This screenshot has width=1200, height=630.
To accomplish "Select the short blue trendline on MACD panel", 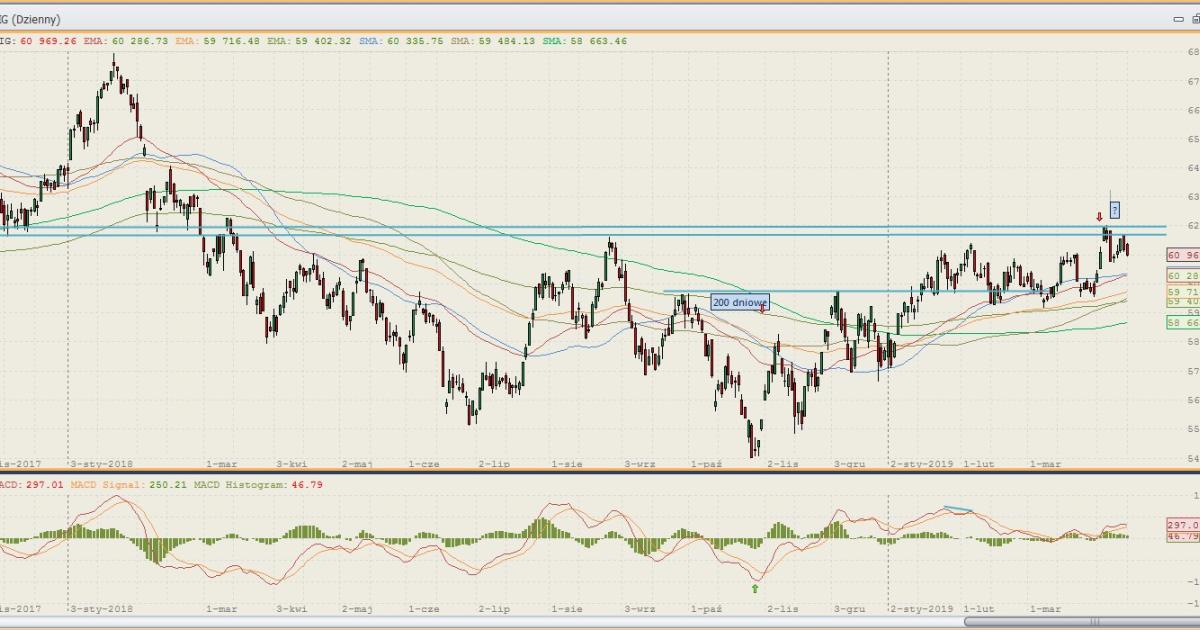I will pyautogui.click(x=957, y=510).
